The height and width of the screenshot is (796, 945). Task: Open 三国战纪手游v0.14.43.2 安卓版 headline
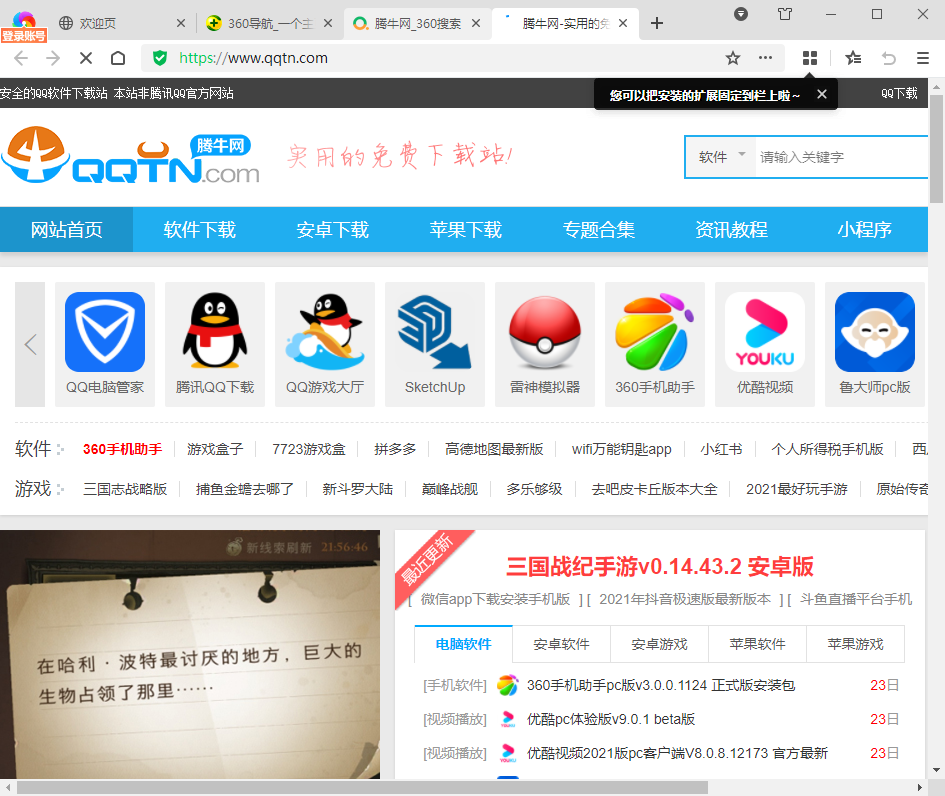[x=660, y=566]
